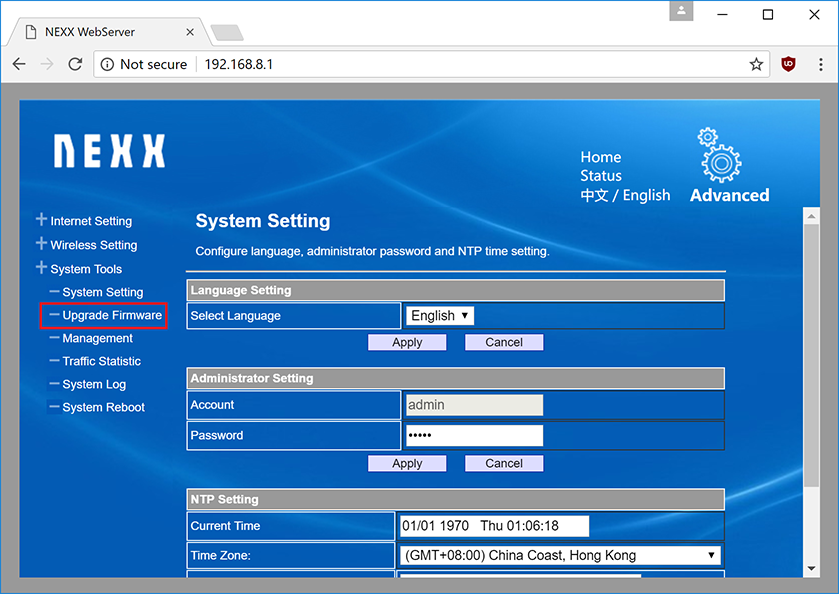Image resolution: width=839 pixels, height=594 pixels.
Task: Maximize the browser window
Action: point(768,14)
